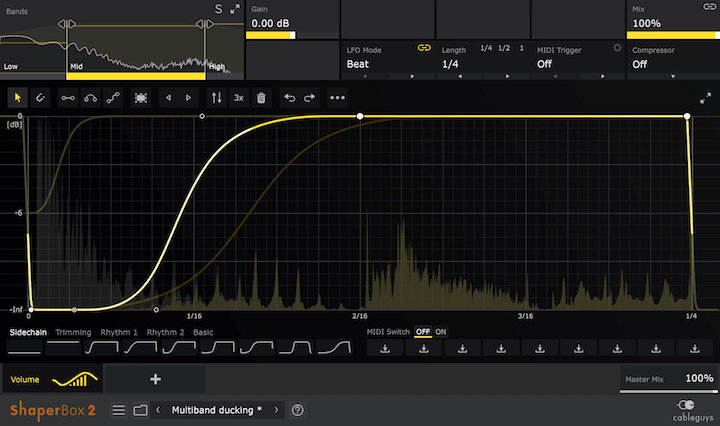Image resolution: width=720 pixels, height=426 pixels.
Task: Adjust the Gain slider bar
Action: pyautogui.click(x=292, y=35)
